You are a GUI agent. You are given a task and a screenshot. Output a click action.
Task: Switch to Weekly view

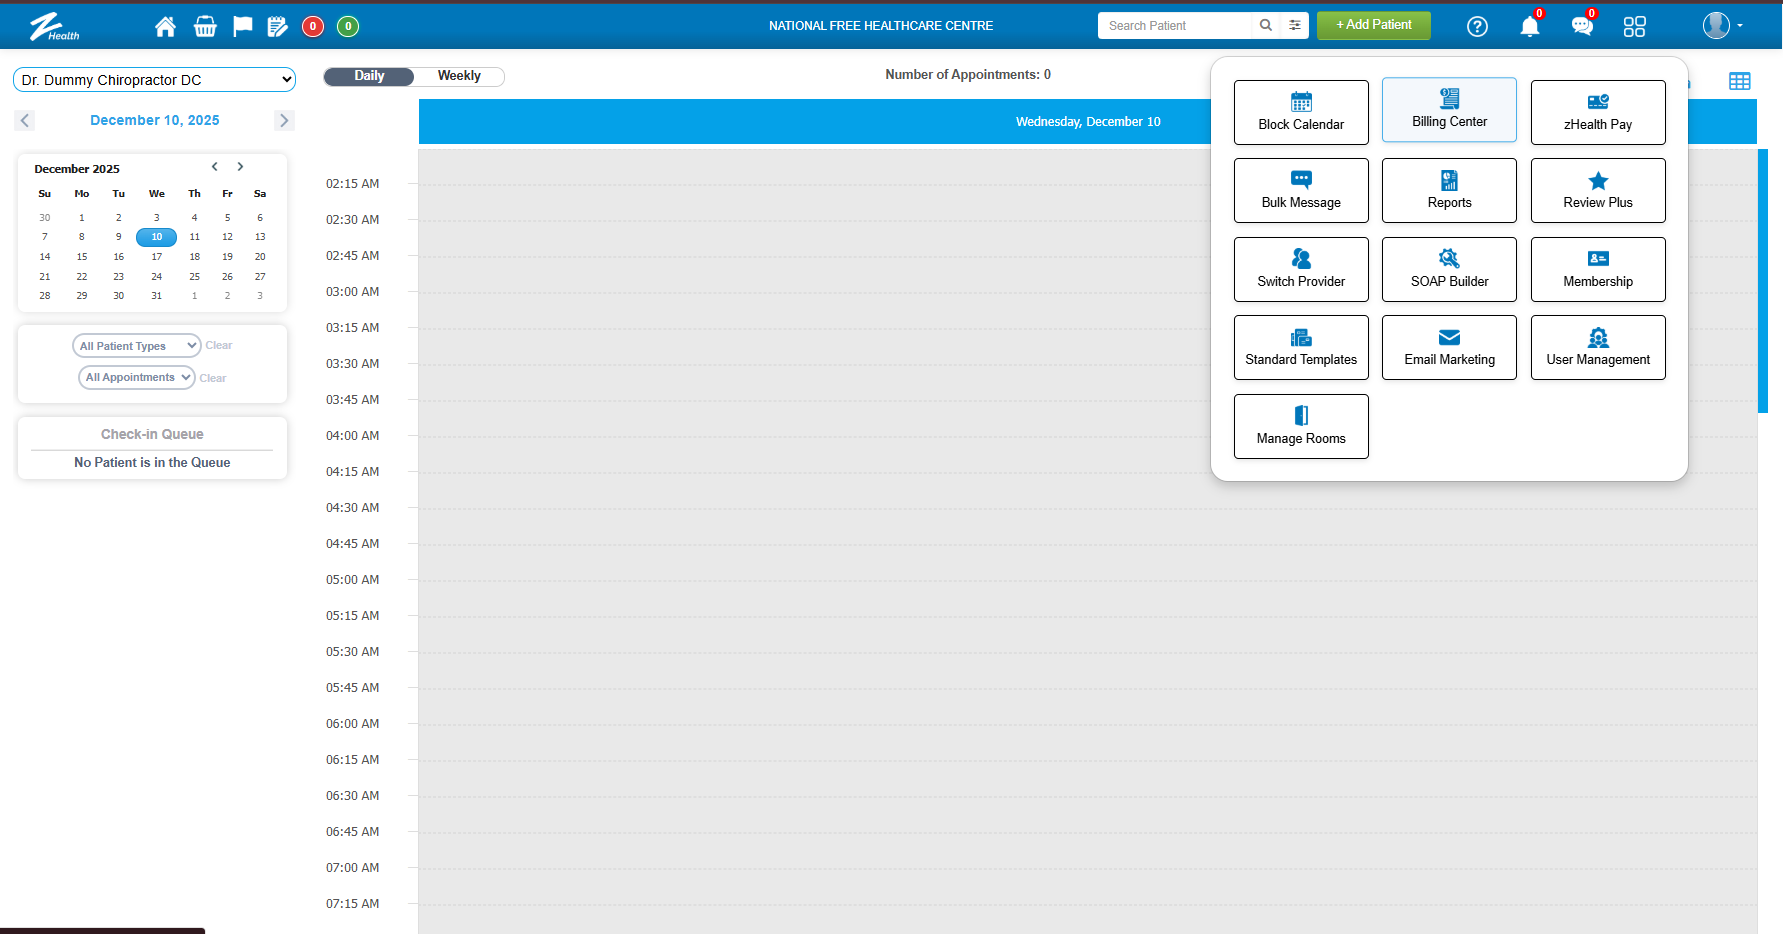[459, 76]
